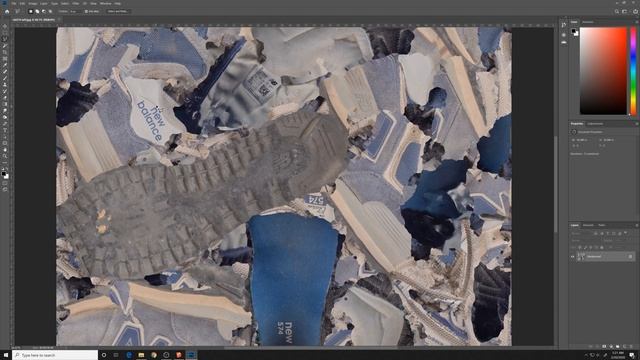Open the File menu

coord(14,3)
